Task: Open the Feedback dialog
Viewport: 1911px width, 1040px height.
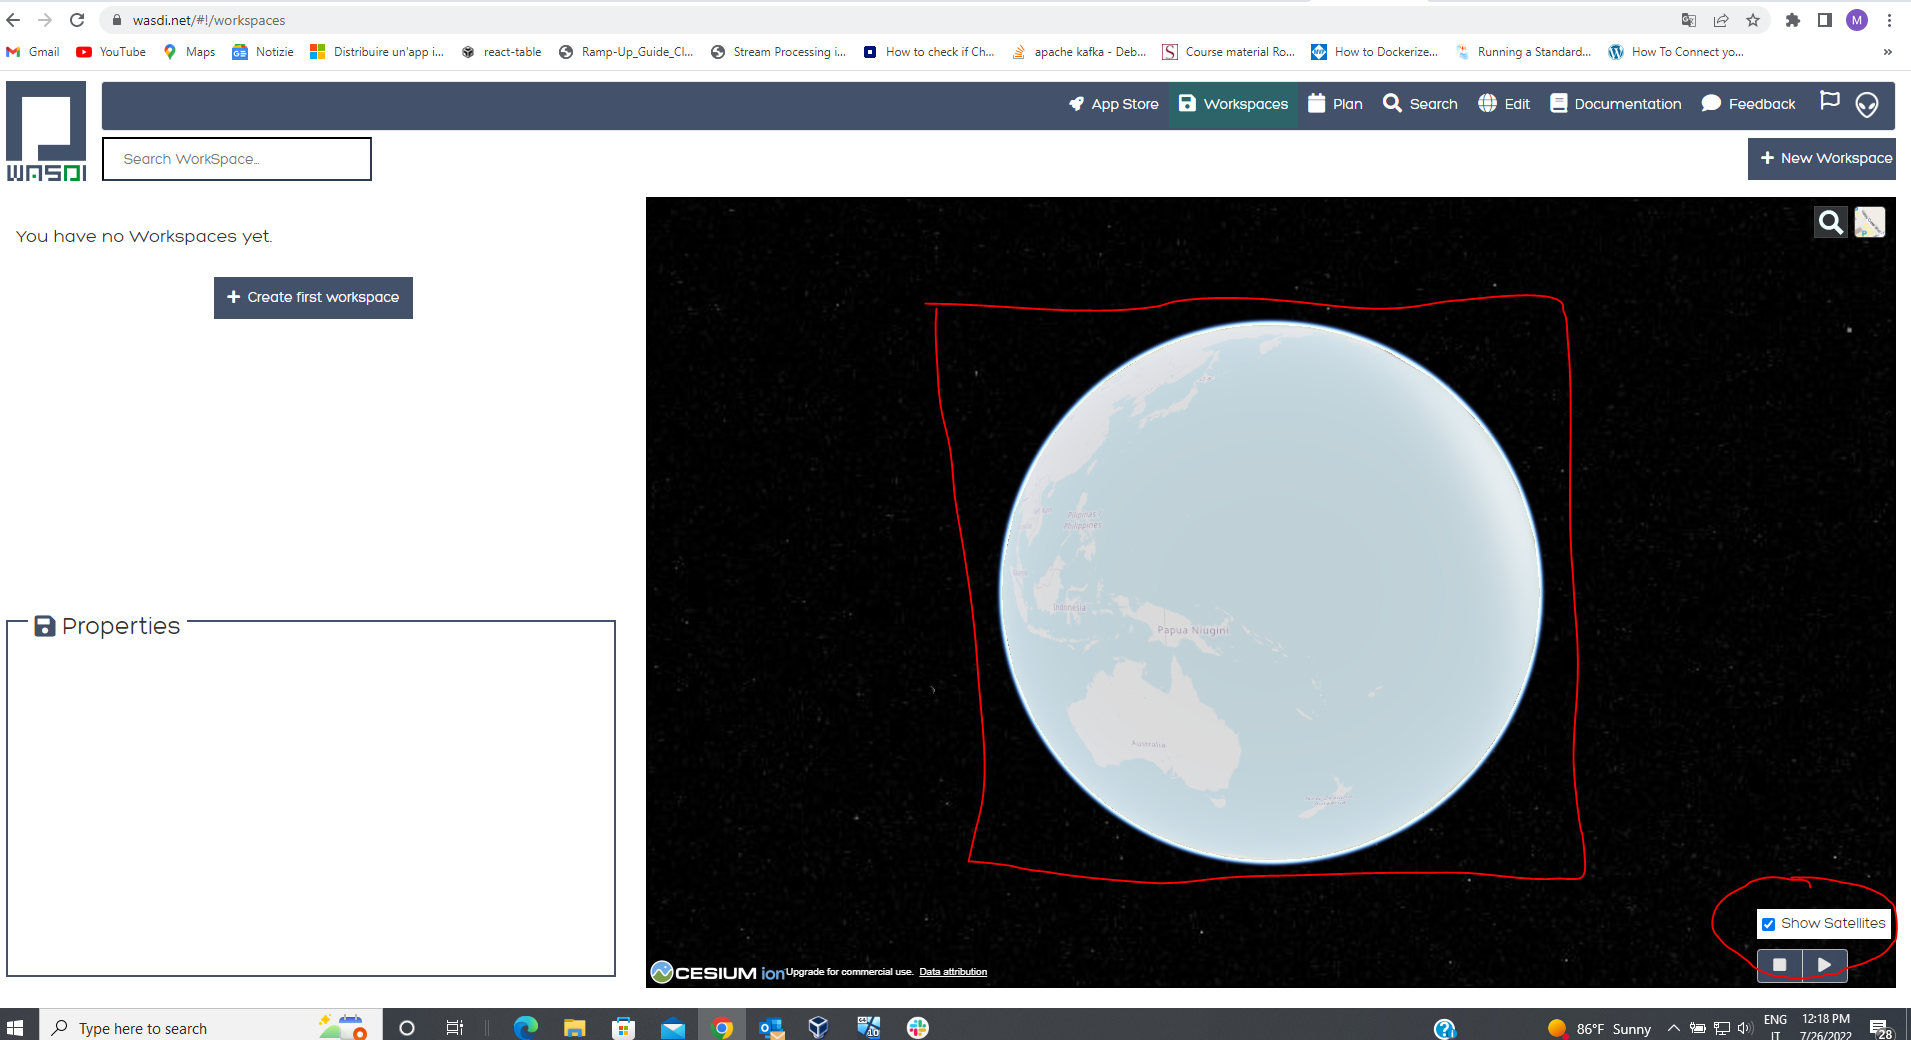Action: tap(1748, 104)
